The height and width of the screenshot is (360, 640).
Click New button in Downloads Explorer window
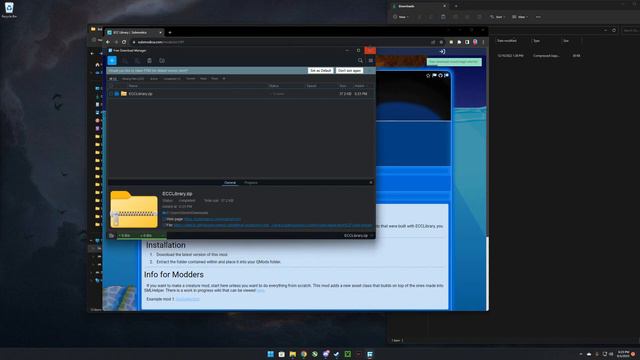click(x=401, y=17)
